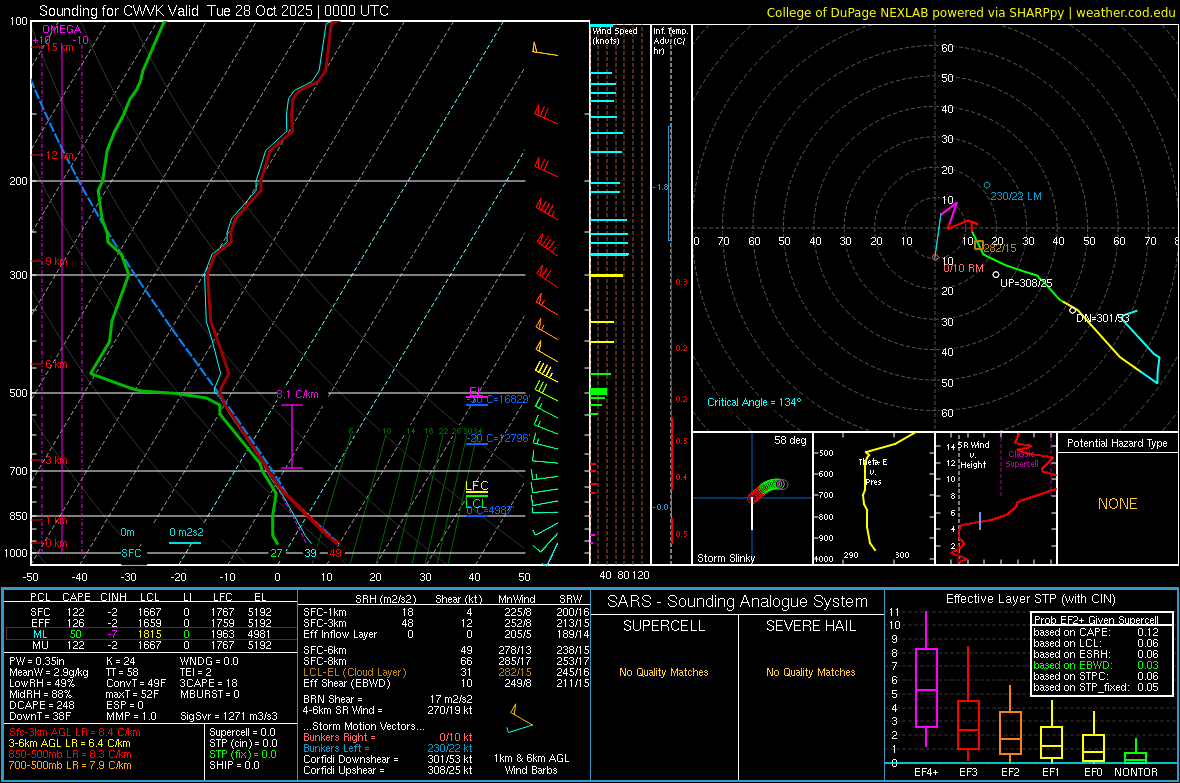1180x783 pixels.
Task: Click the SRH (m2/s2) column header
Action: (x=385, y=599)
